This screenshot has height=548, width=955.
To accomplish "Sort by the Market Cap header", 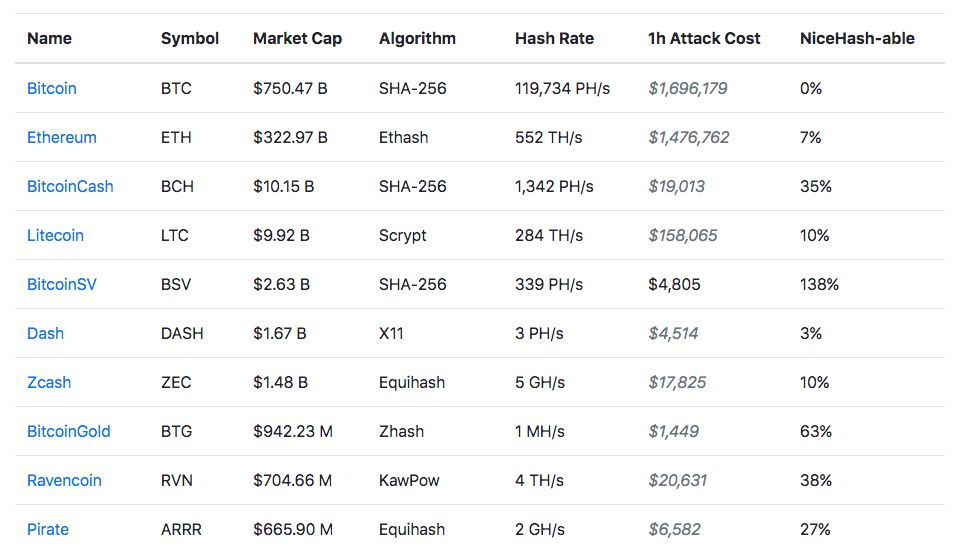I will [x=297, y=39].
